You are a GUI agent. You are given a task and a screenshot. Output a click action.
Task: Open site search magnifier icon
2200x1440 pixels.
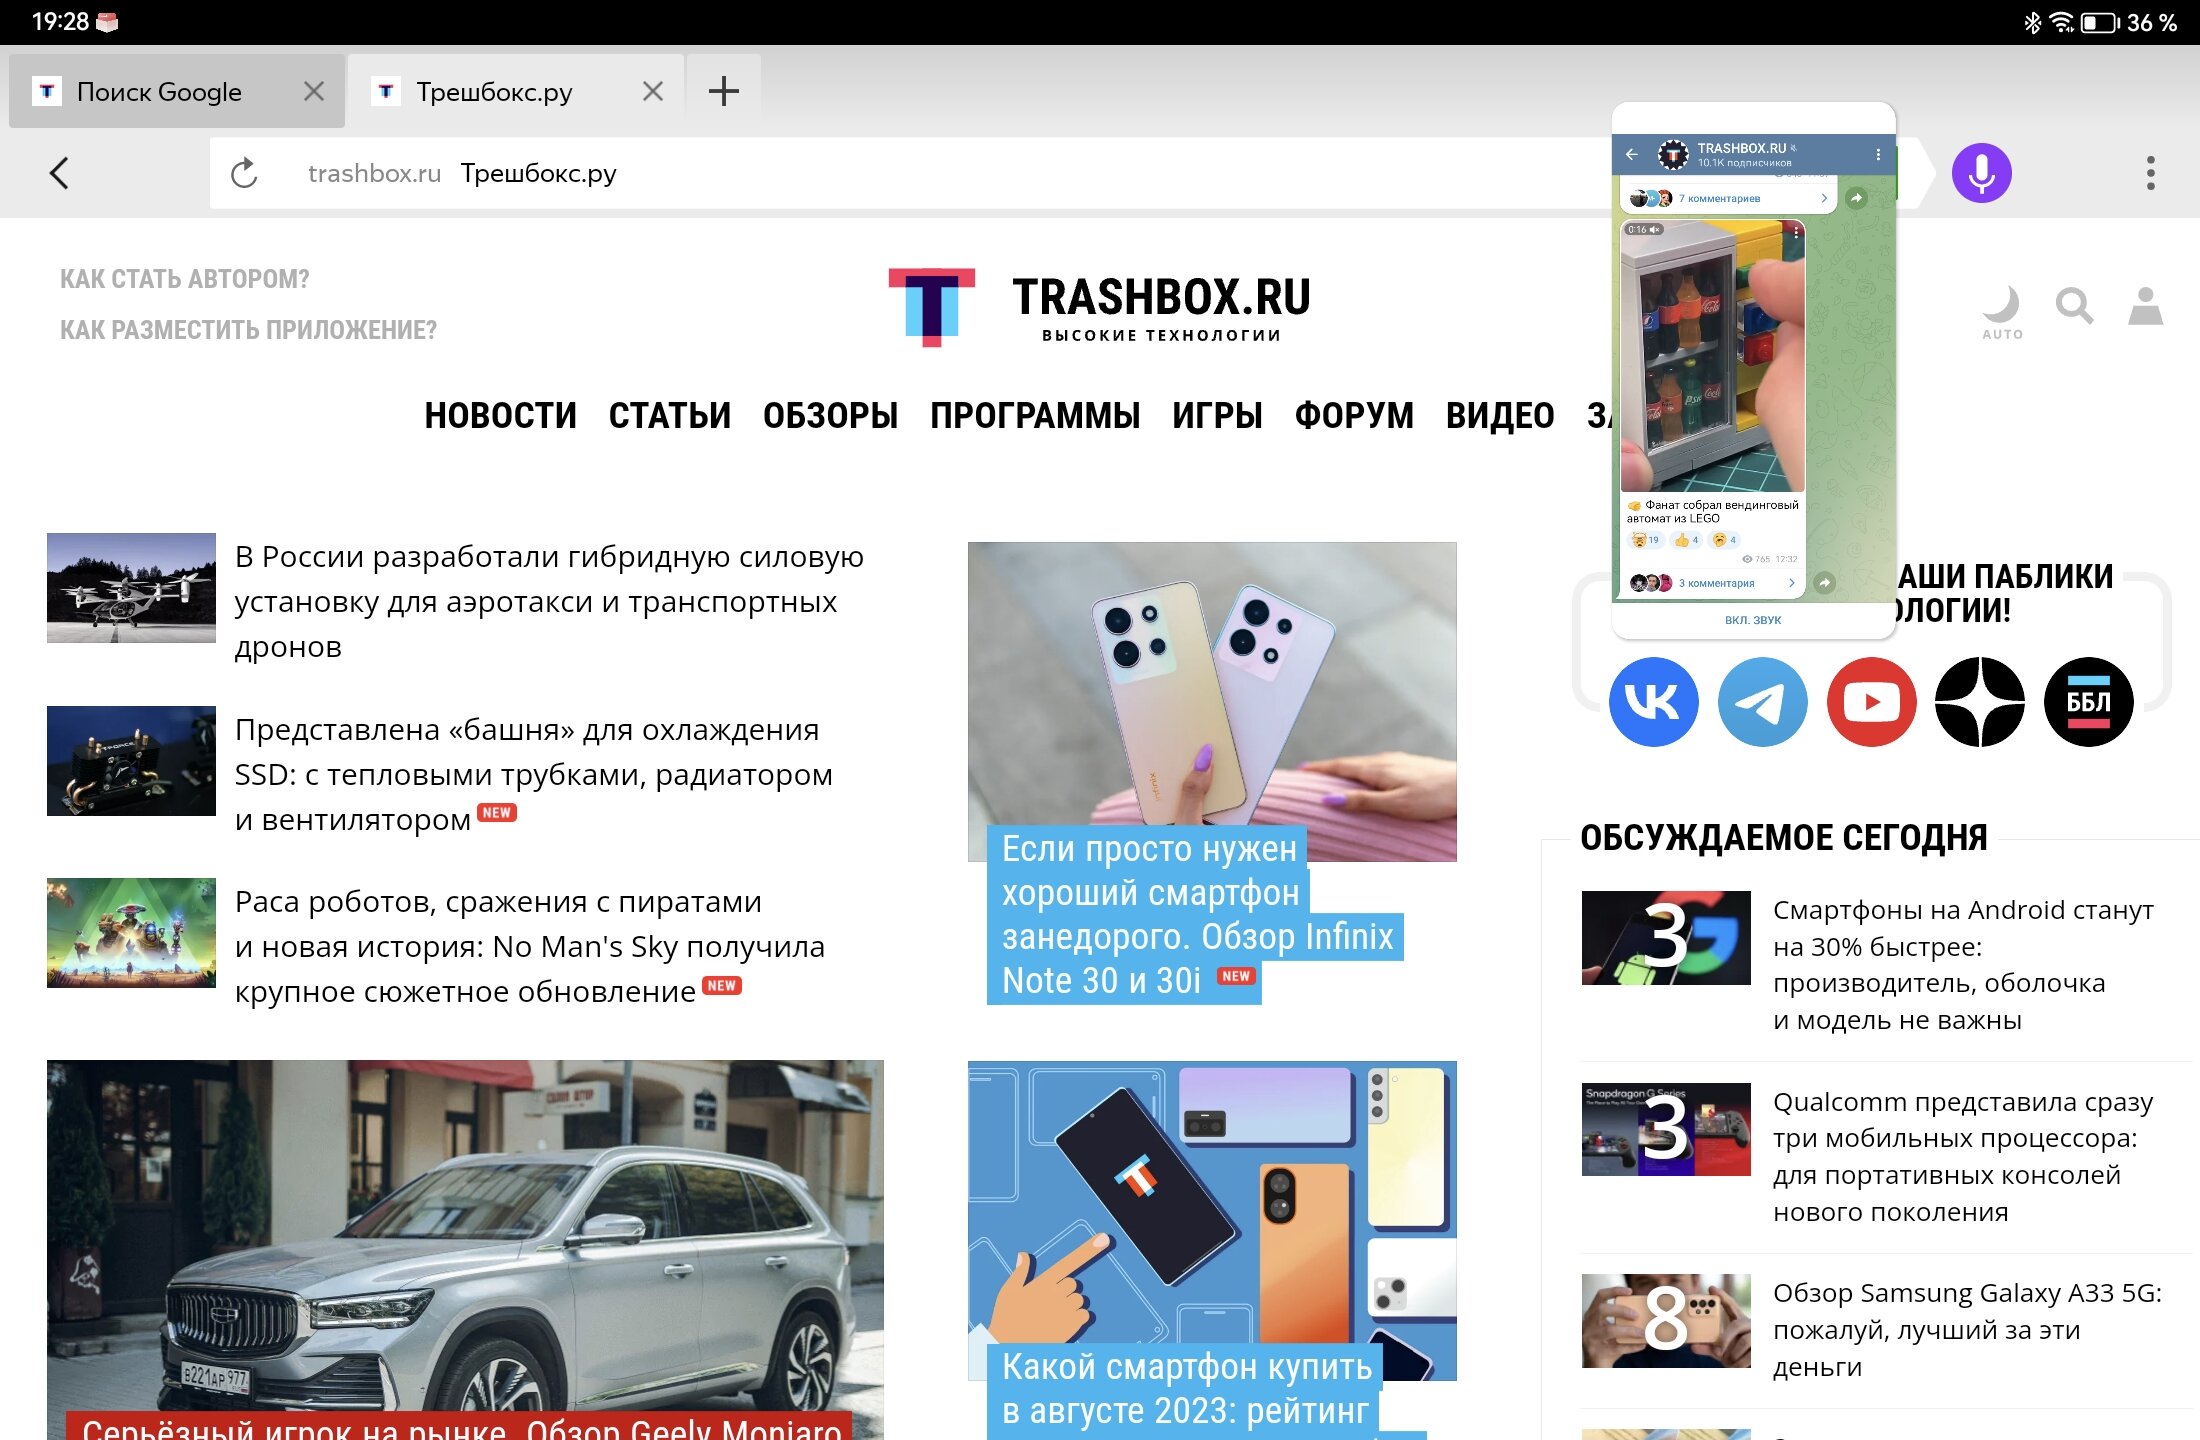coord(2074,305)
